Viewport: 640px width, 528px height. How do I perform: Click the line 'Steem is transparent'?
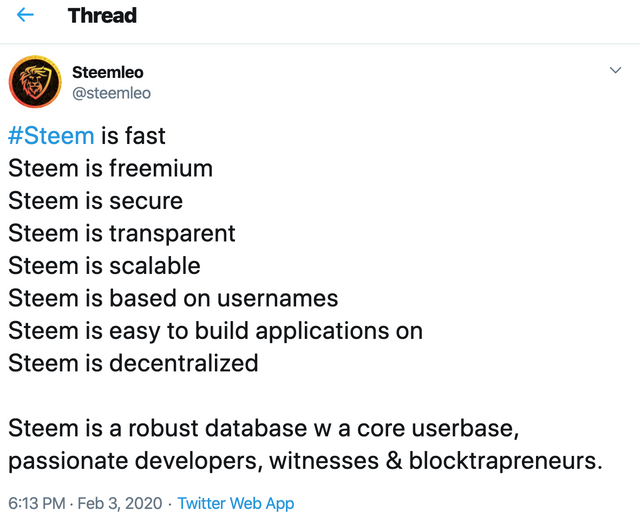[x=122, y=233]
